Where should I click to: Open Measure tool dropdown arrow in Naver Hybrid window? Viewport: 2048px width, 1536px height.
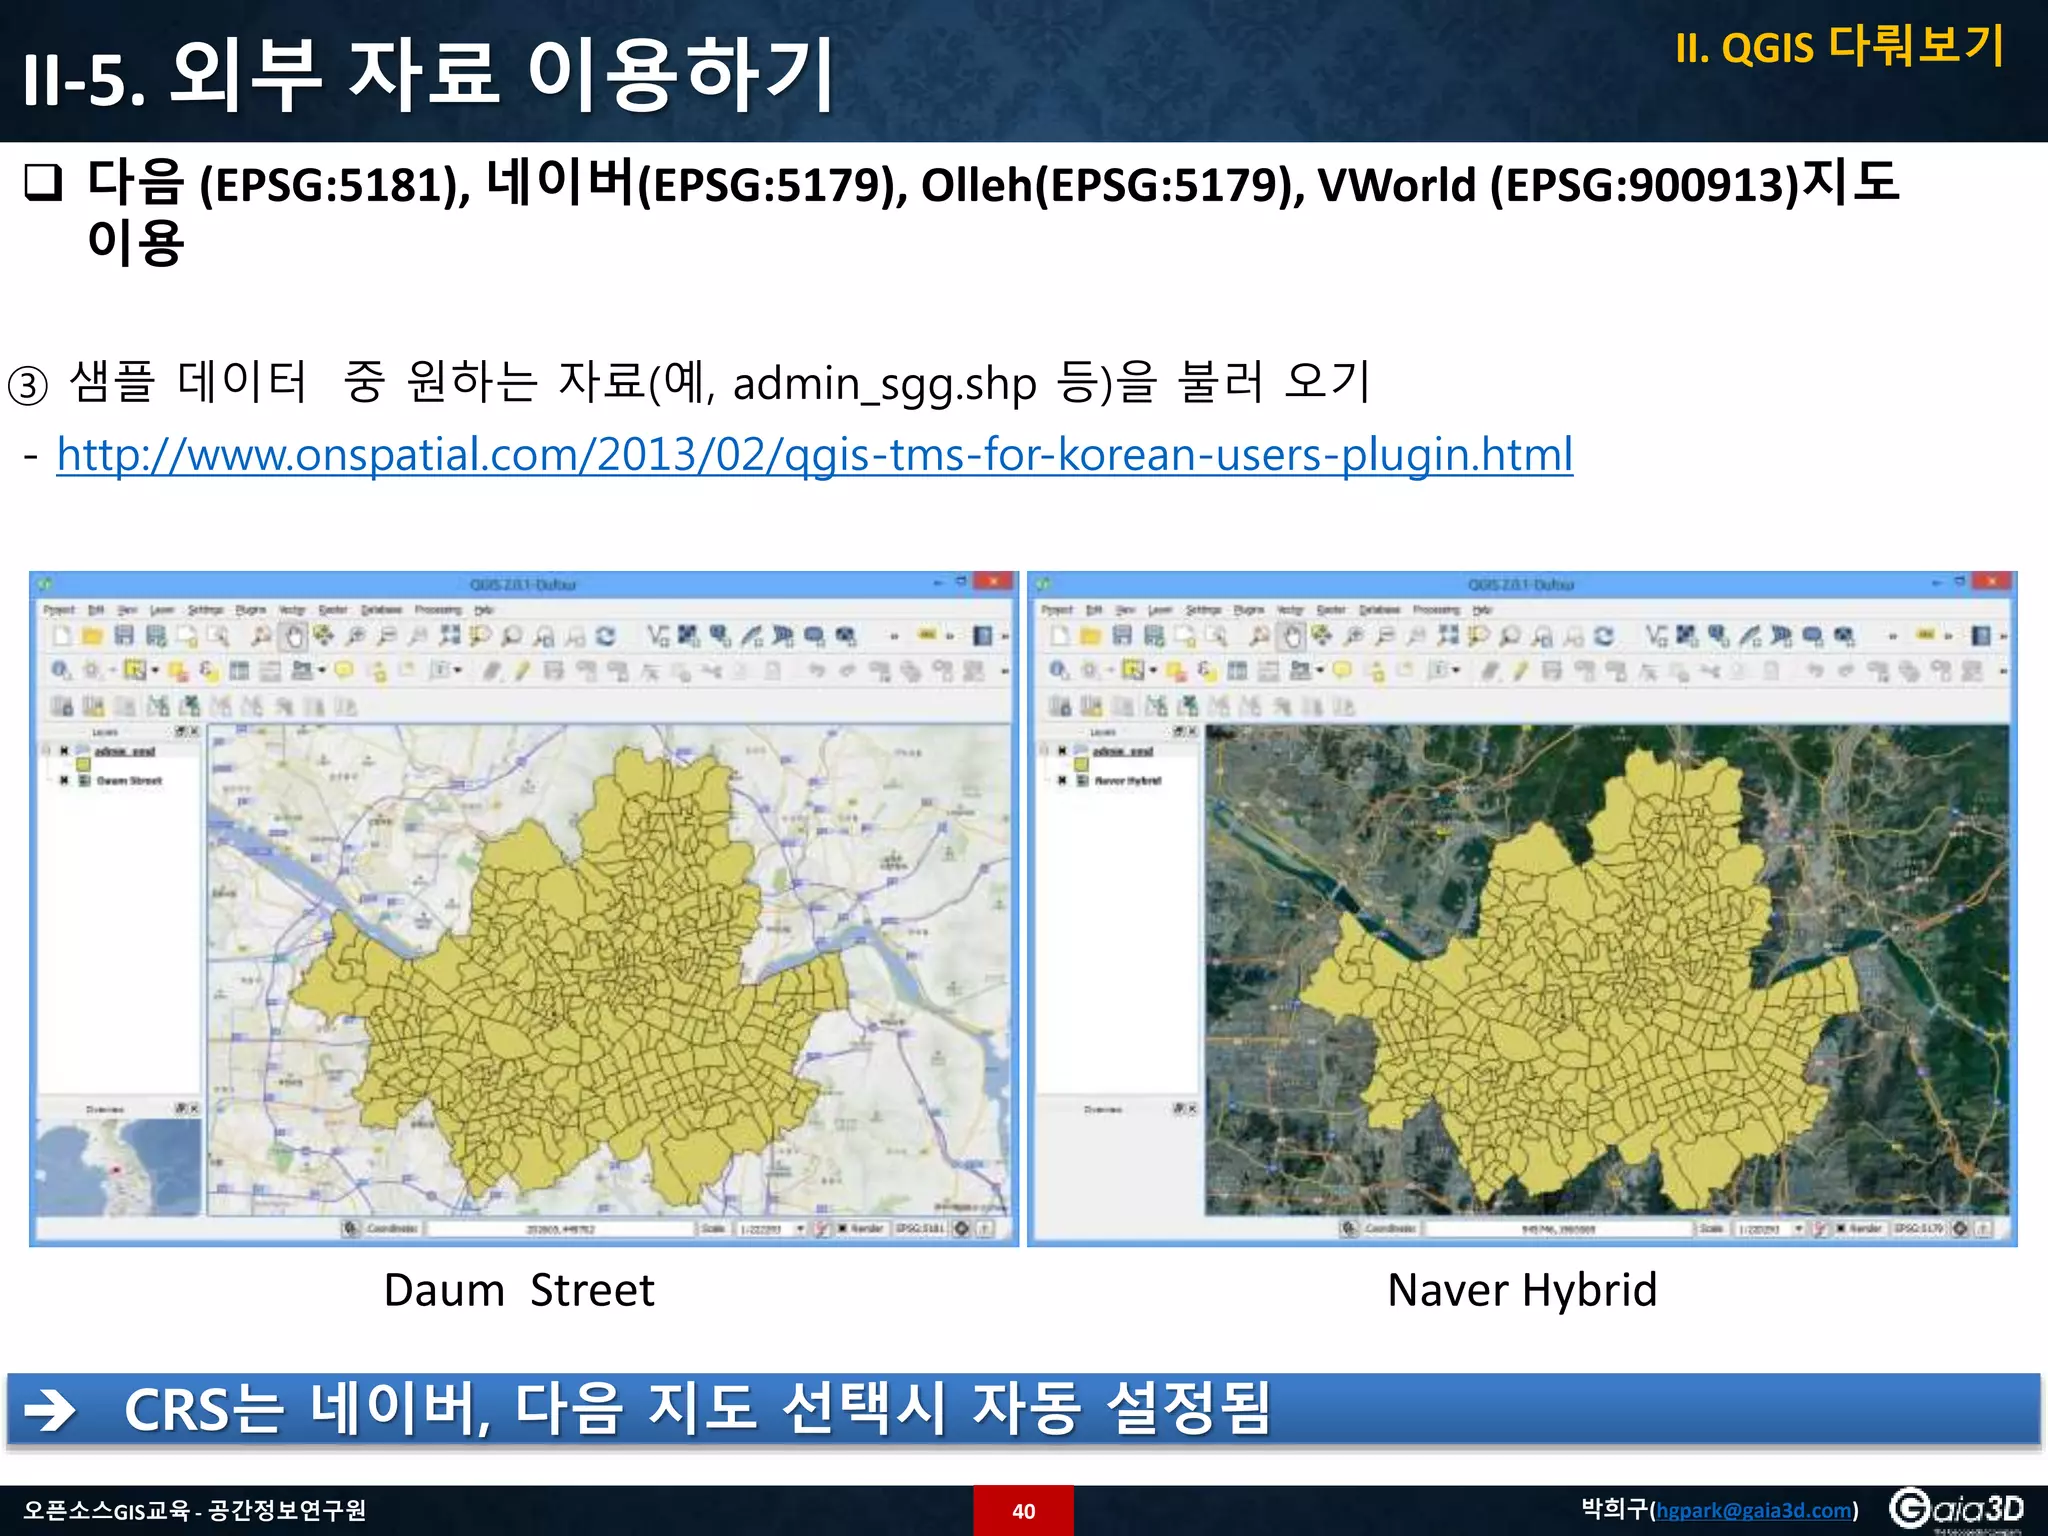pos(1321,671)
